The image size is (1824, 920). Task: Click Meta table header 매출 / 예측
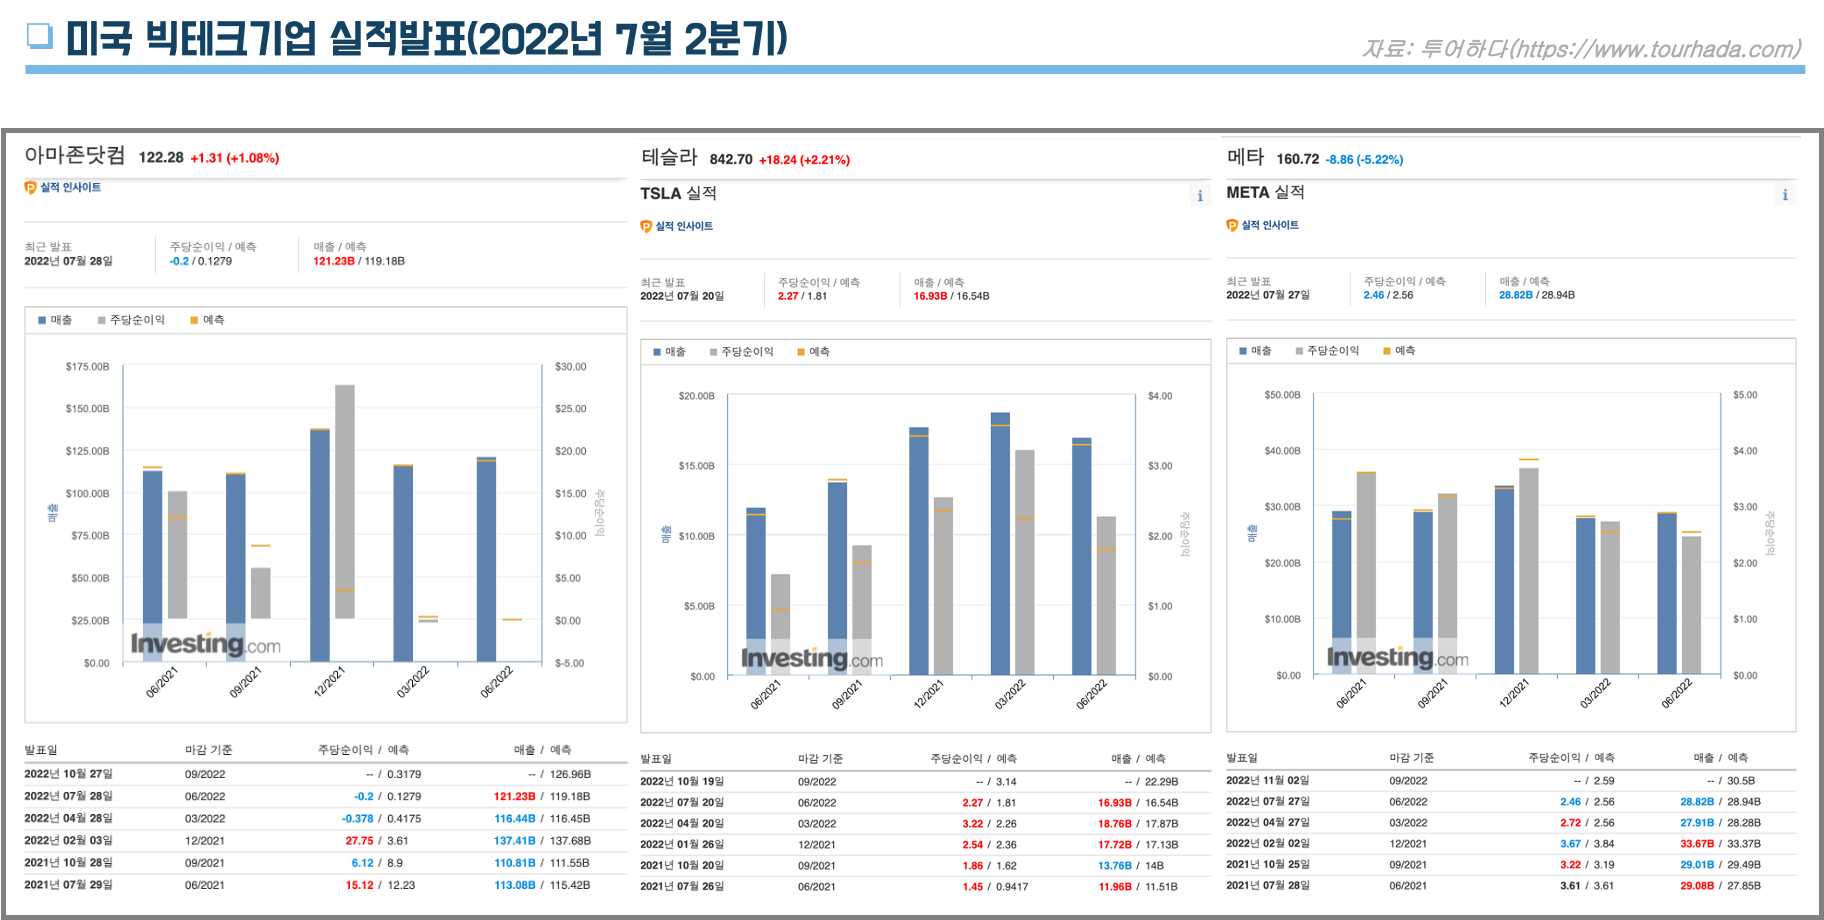tap(1721, 758)
